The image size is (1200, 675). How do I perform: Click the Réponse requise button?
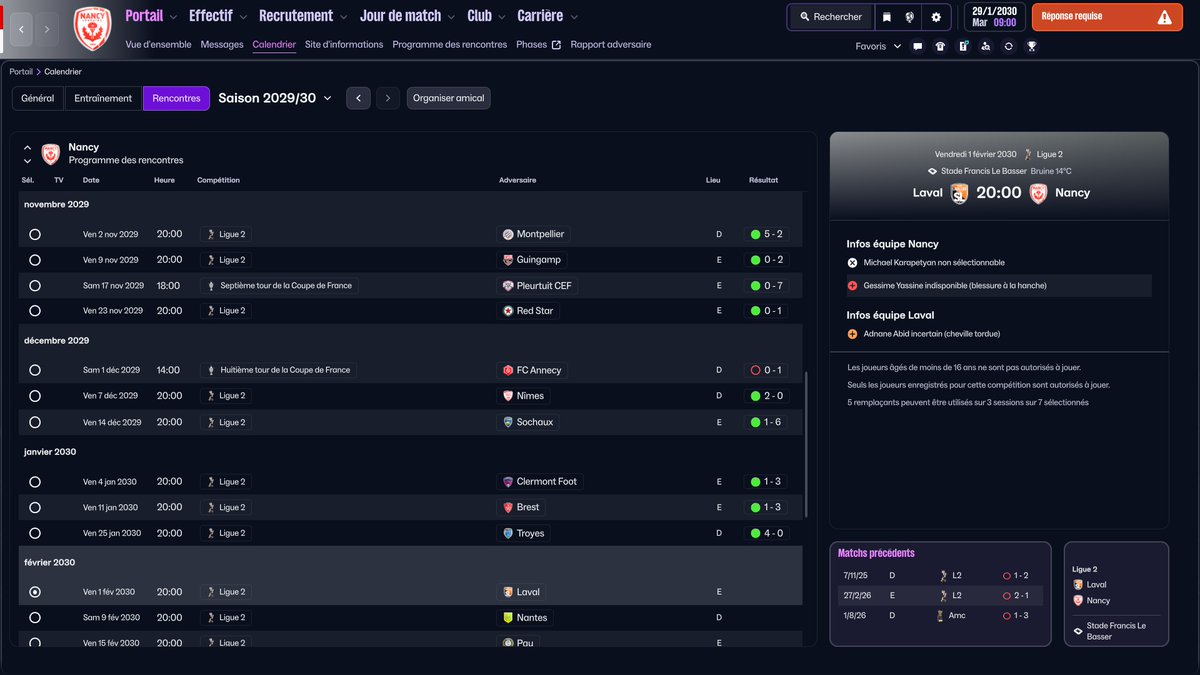1107,17
